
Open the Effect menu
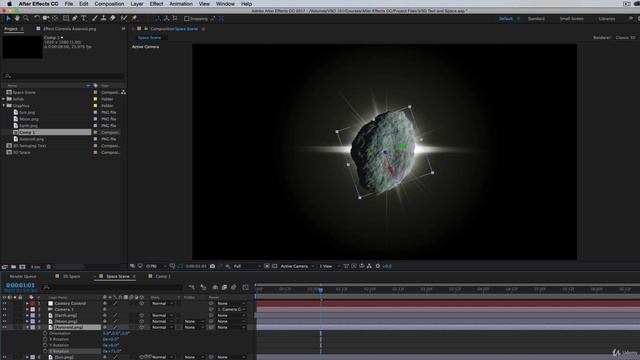[x=156, y=4]
